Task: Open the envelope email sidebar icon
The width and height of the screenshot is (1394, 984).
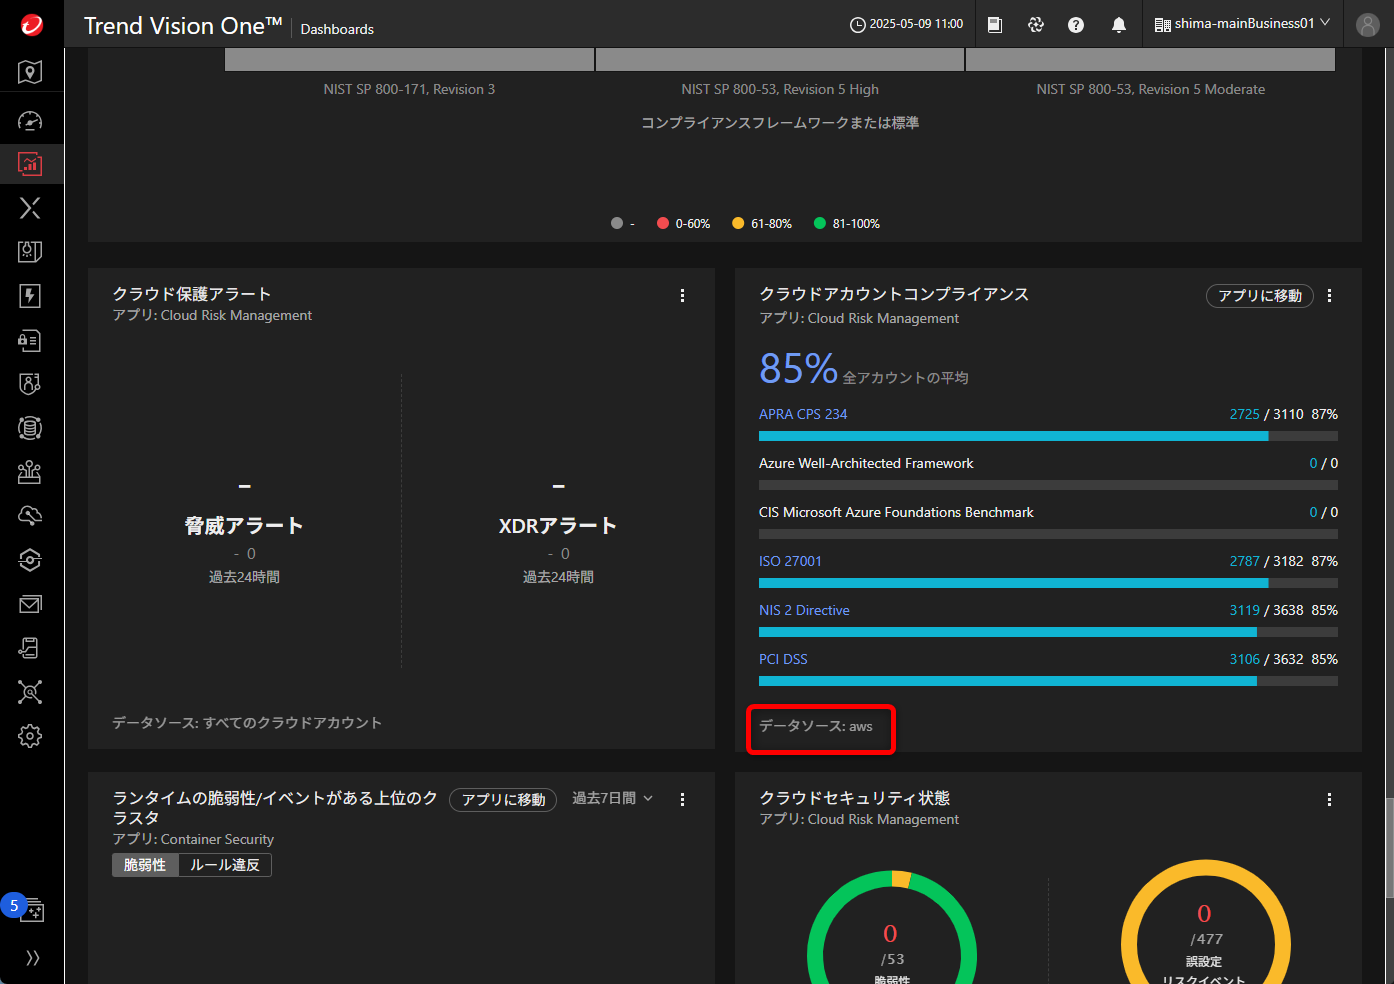Action: click(30, 604)
